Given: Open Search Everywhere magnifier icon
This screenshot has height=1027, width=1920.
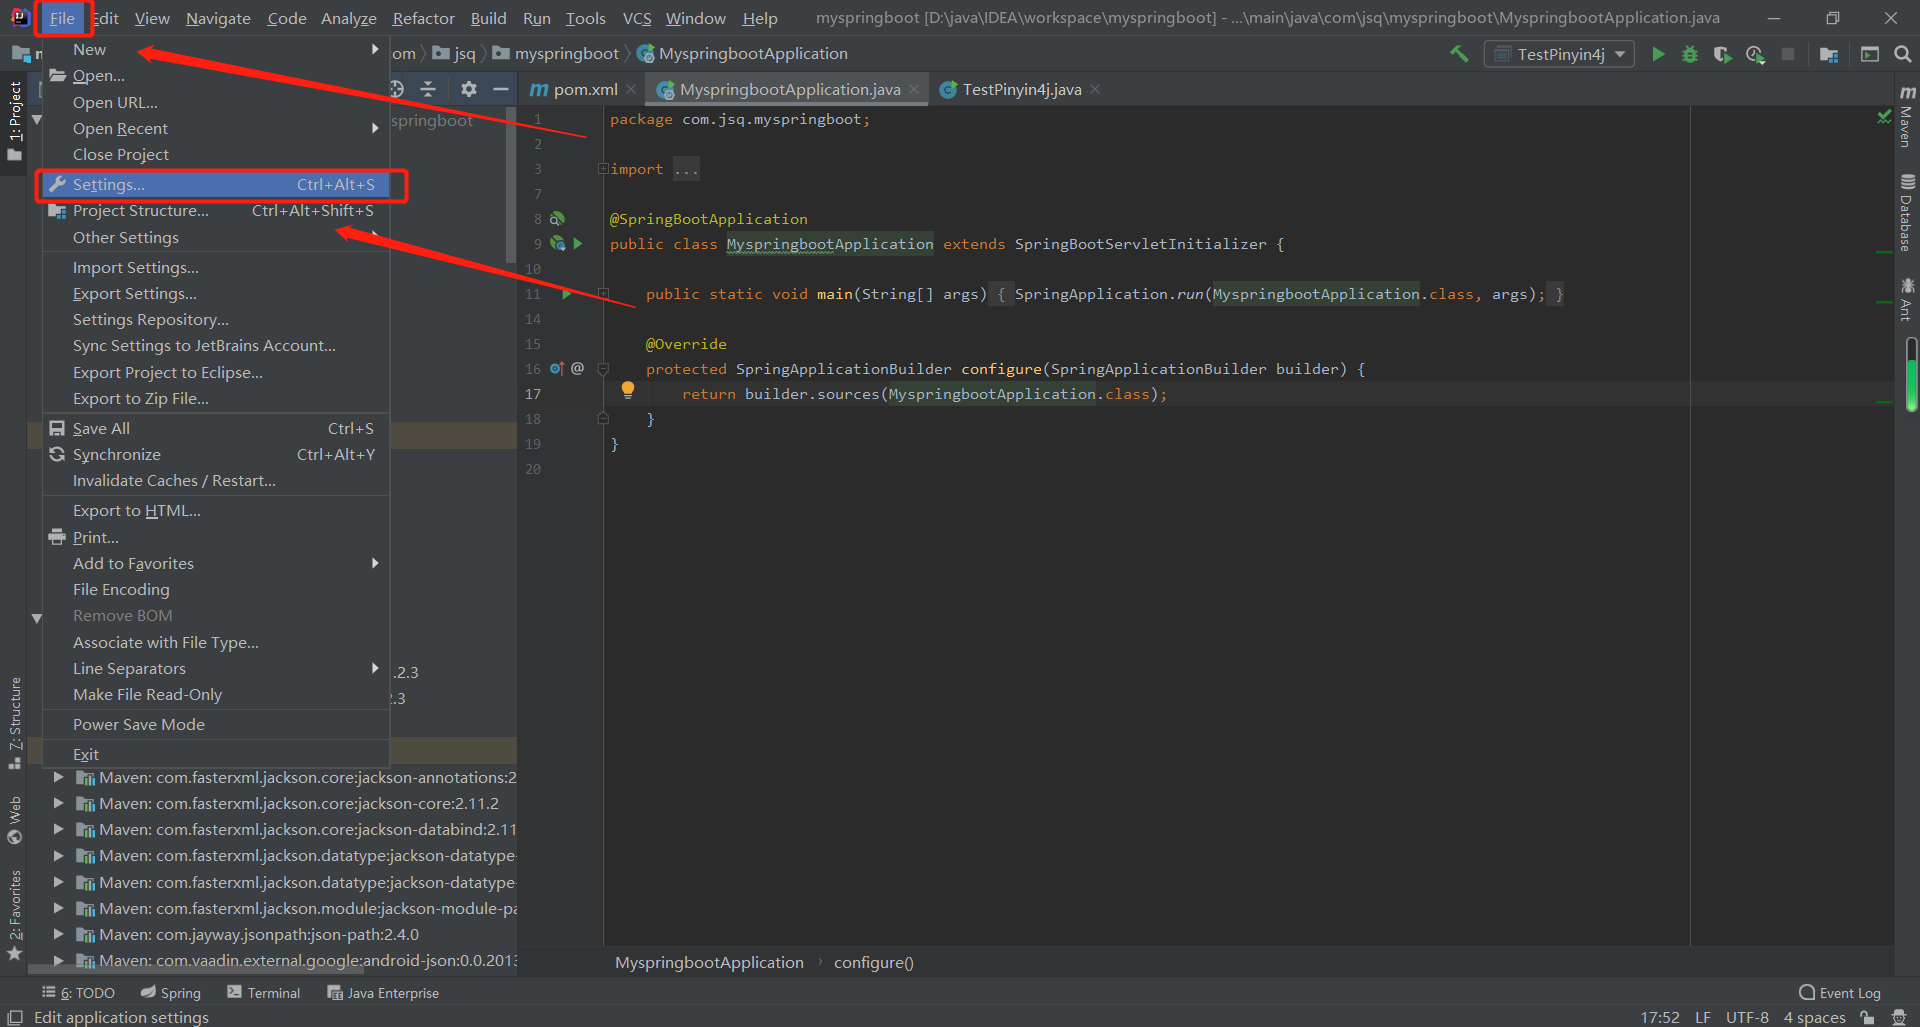Looking at the screenshot, I should tap(1903, 54).
